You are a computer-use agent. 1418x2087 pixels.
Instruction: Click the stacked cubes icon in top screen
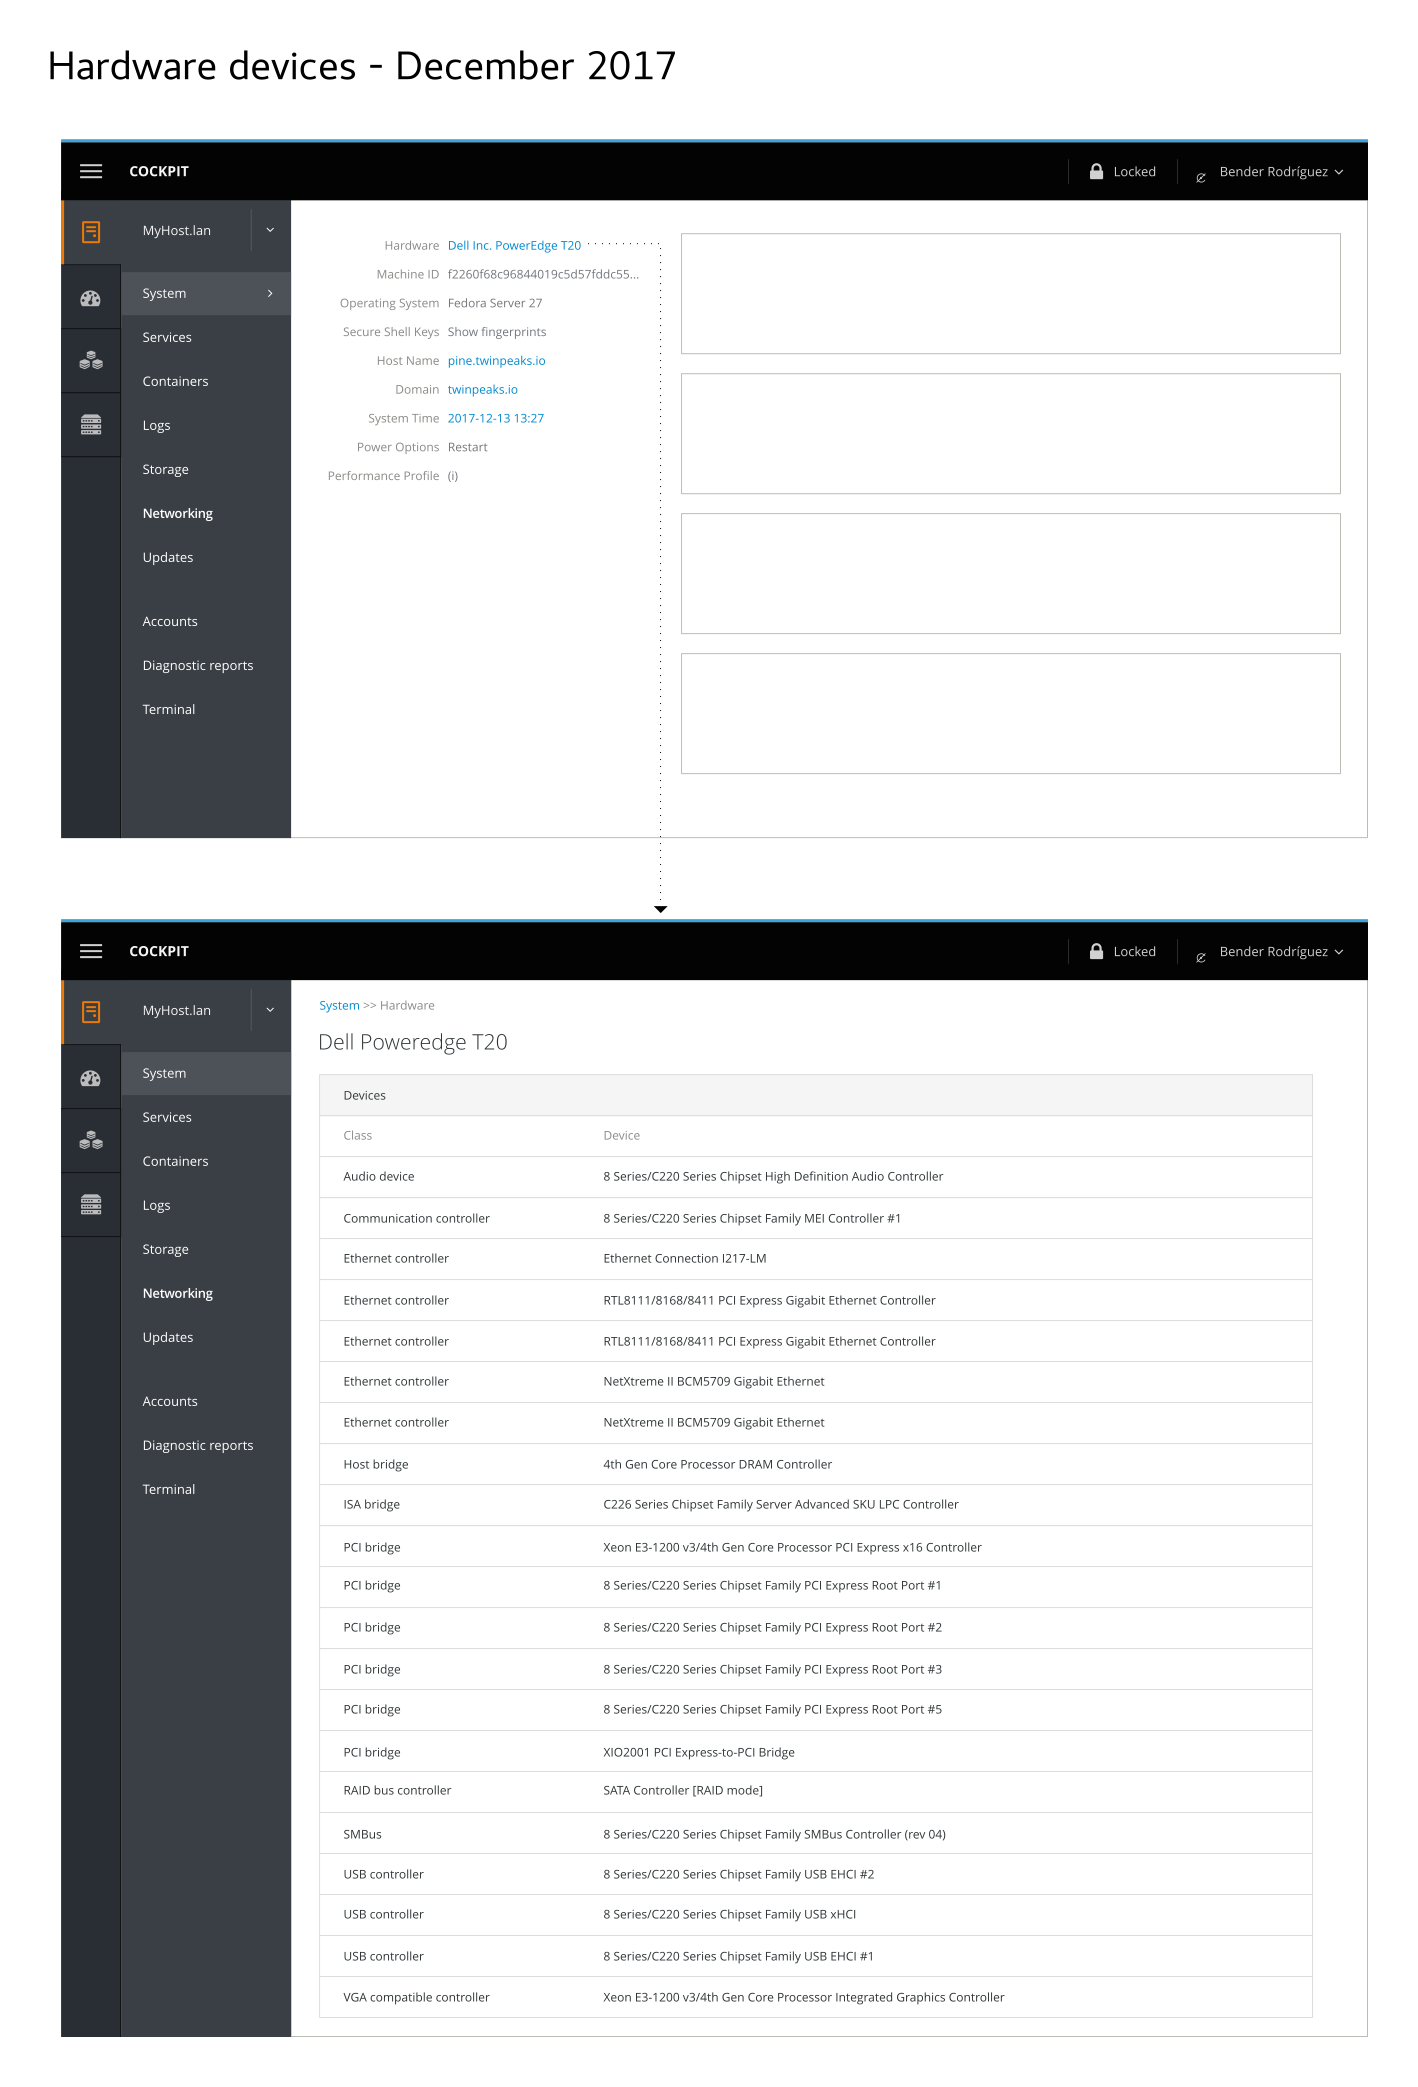(91, 360)
